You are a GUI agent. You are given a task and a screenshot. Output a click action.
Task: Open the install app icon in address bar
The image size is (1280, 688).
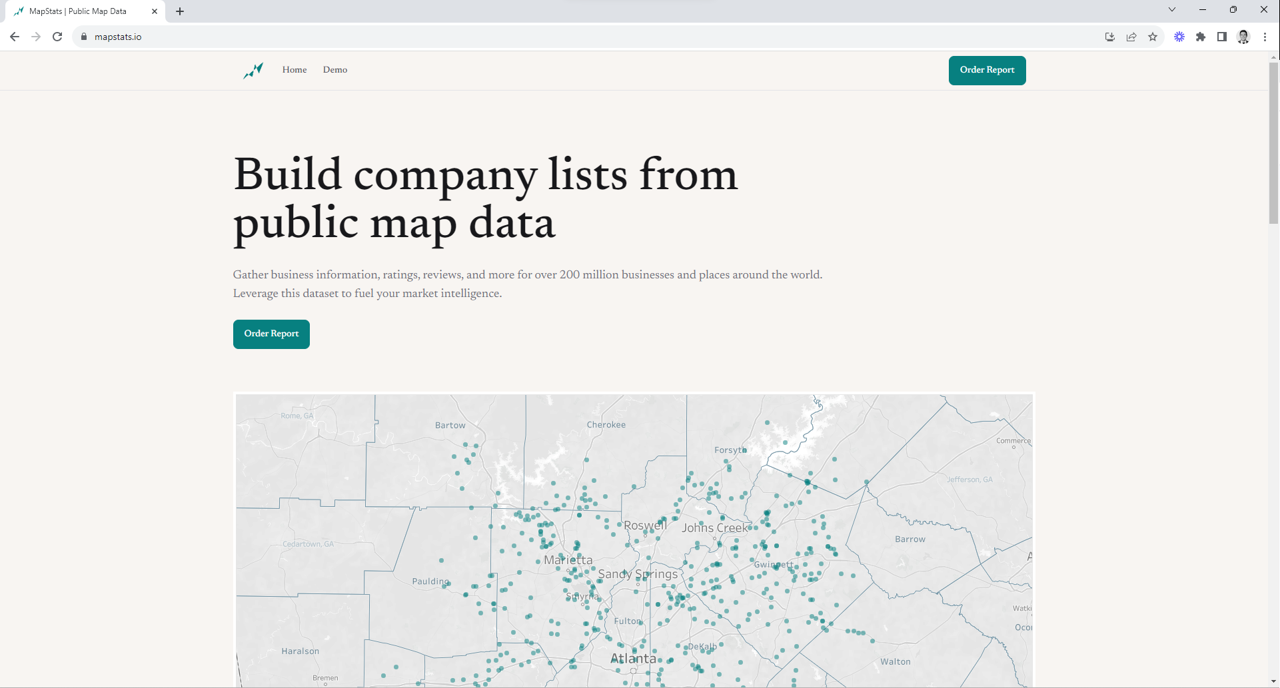1110,37
